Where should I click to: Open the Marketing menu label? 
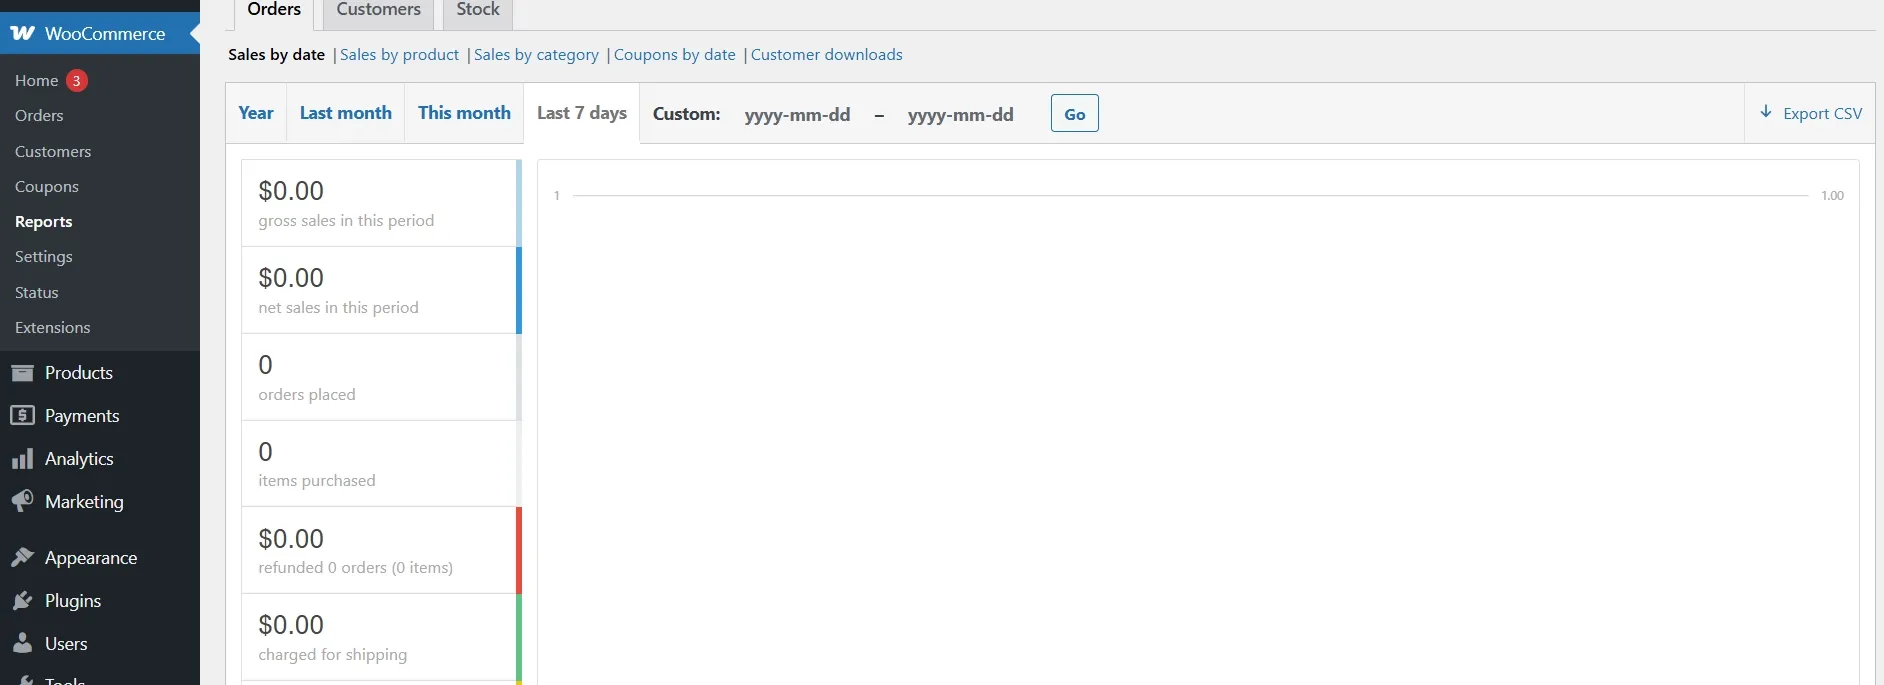(84, 502)
